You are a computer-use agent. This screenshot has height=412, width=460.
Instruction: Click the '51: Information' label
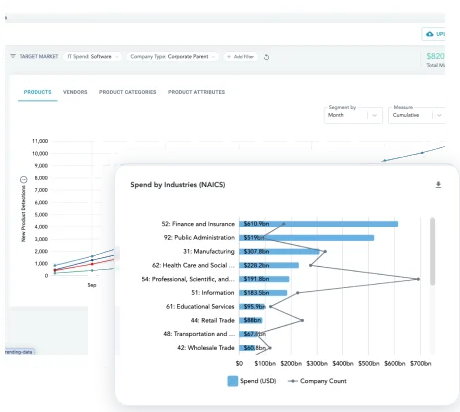[213, 293]
